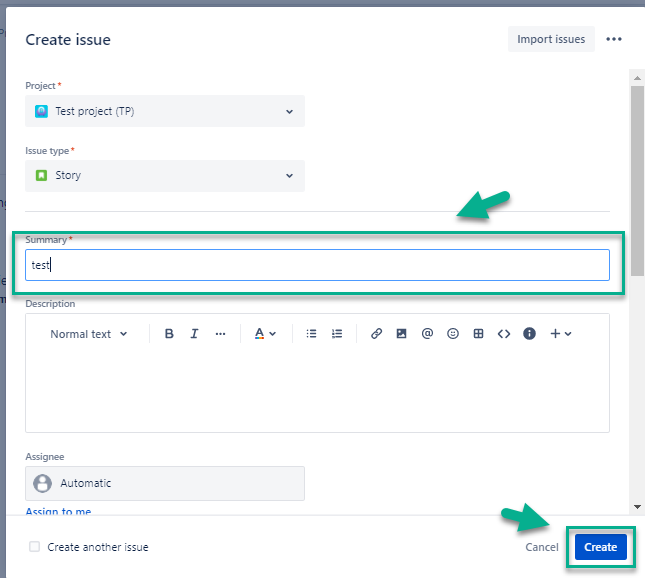Screen dimensions: 645x578
Task: Open the emoji picker
Action: (452, 334)
